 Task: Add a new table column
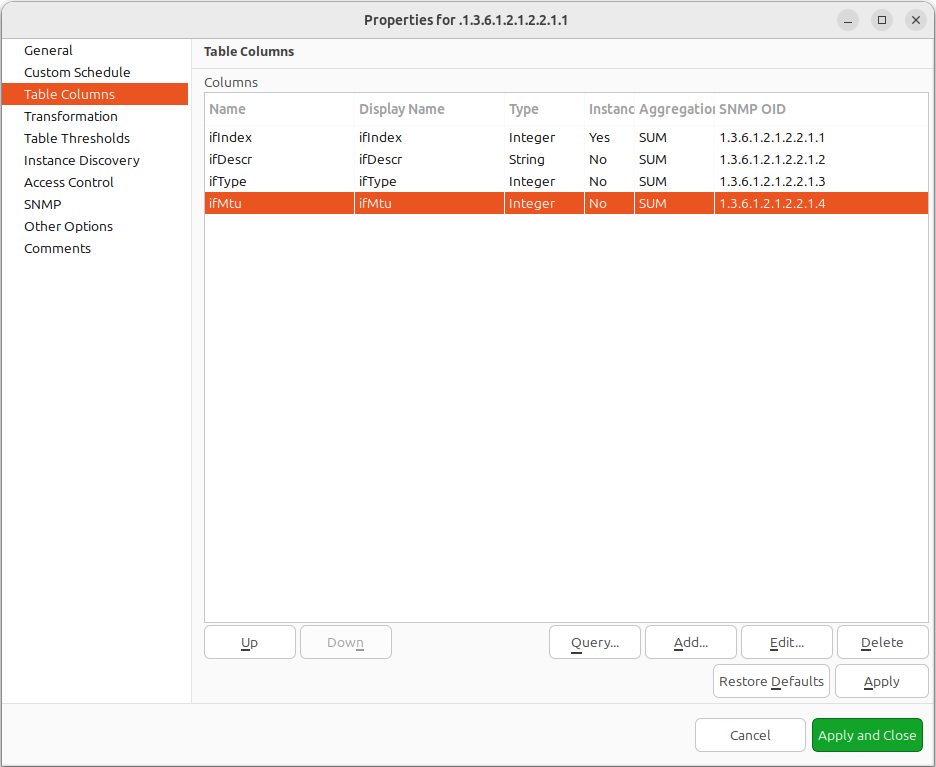[690, 642]
